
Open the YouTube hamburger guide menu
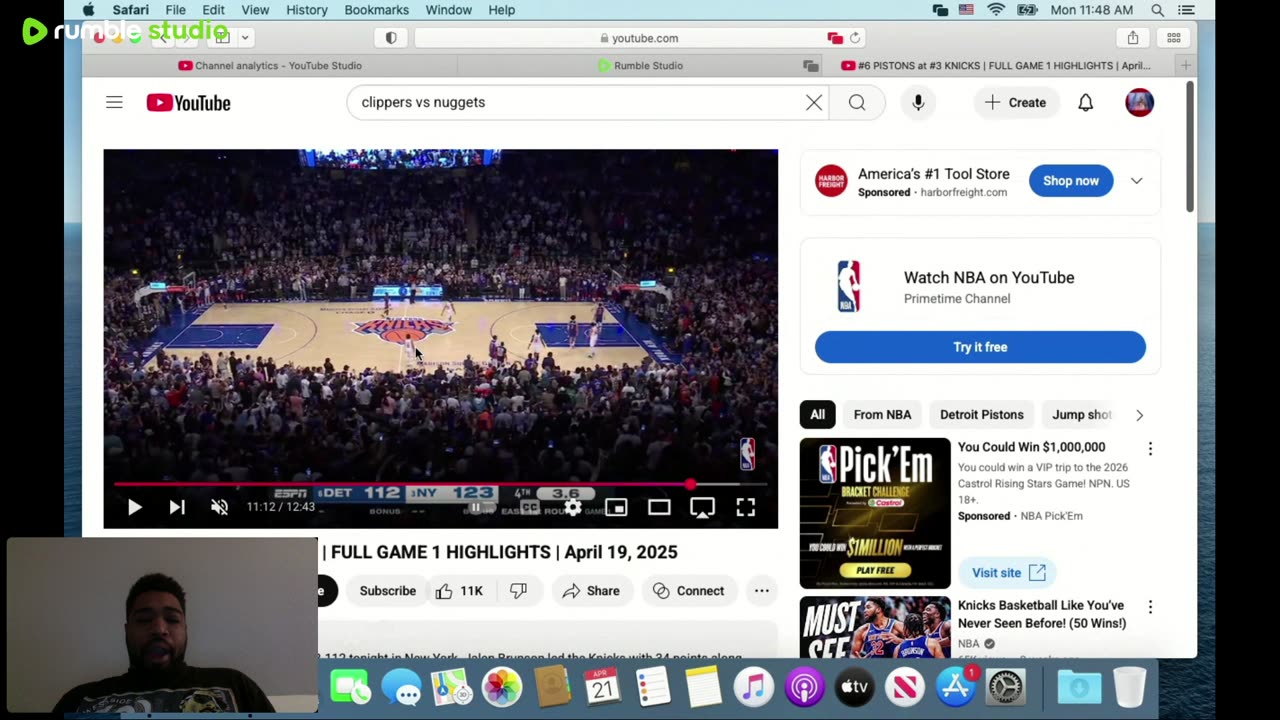pos(114,102)
